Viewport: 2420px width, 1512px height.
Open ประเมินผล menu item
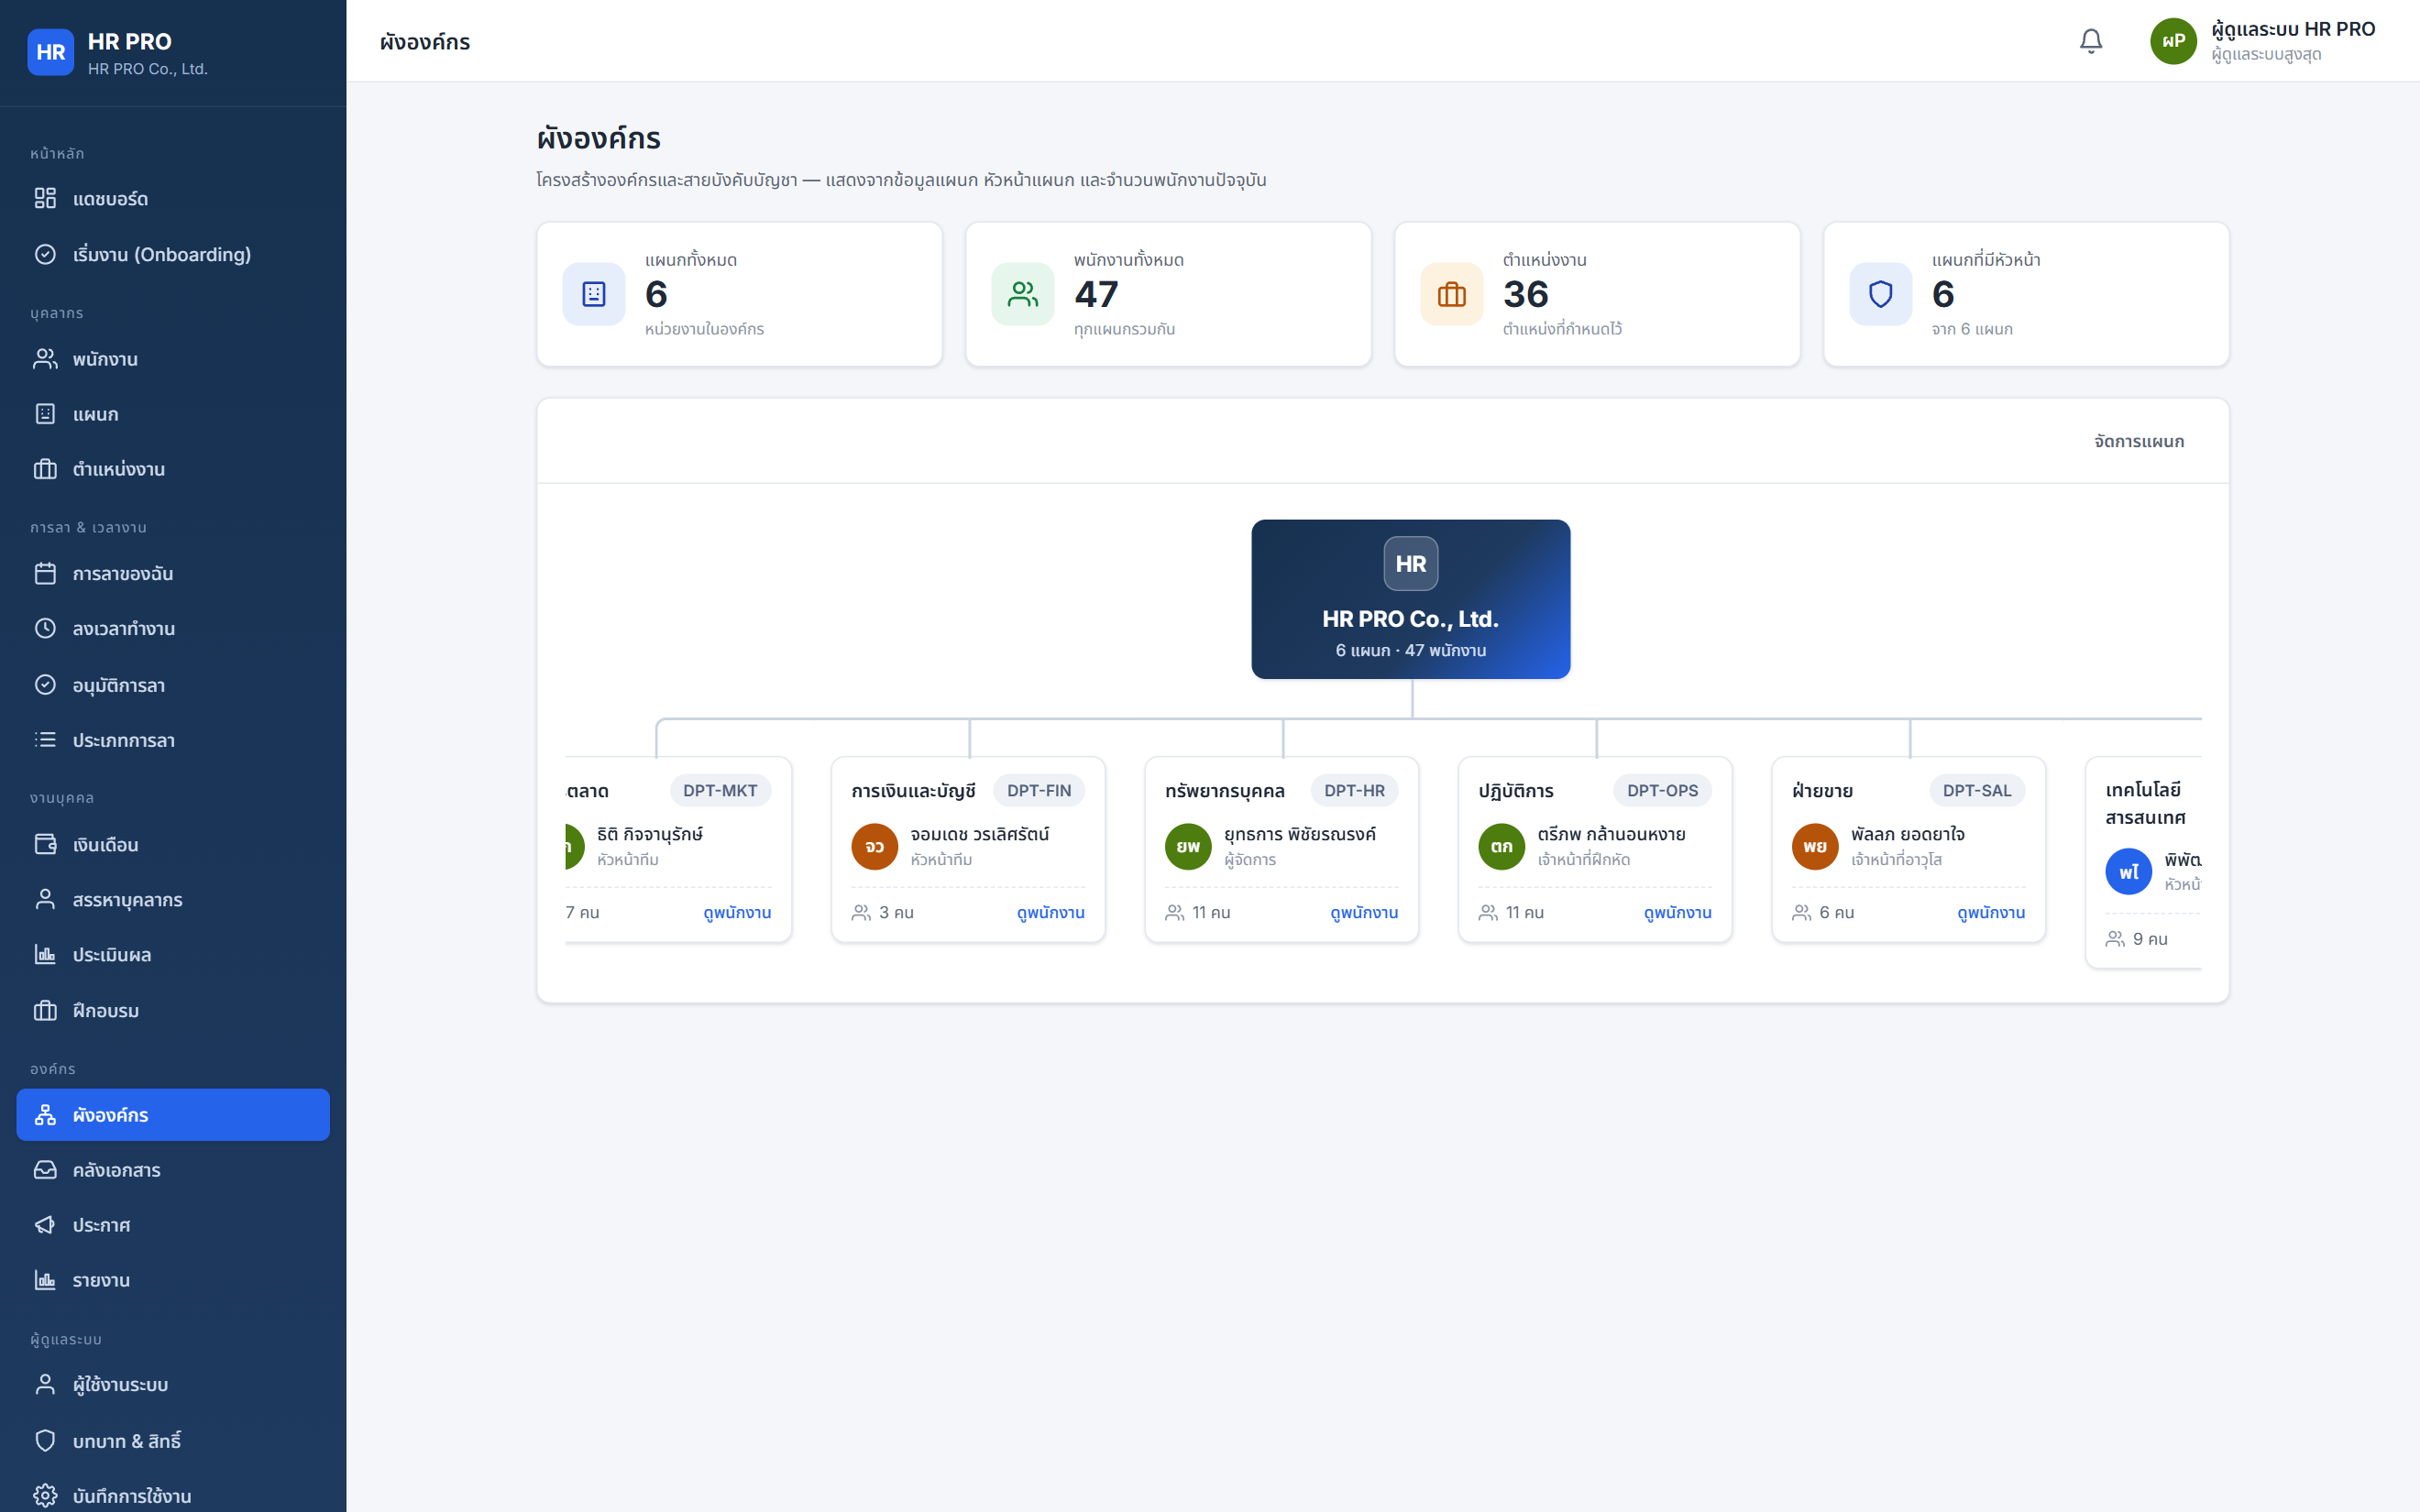(x=173, y=954)
